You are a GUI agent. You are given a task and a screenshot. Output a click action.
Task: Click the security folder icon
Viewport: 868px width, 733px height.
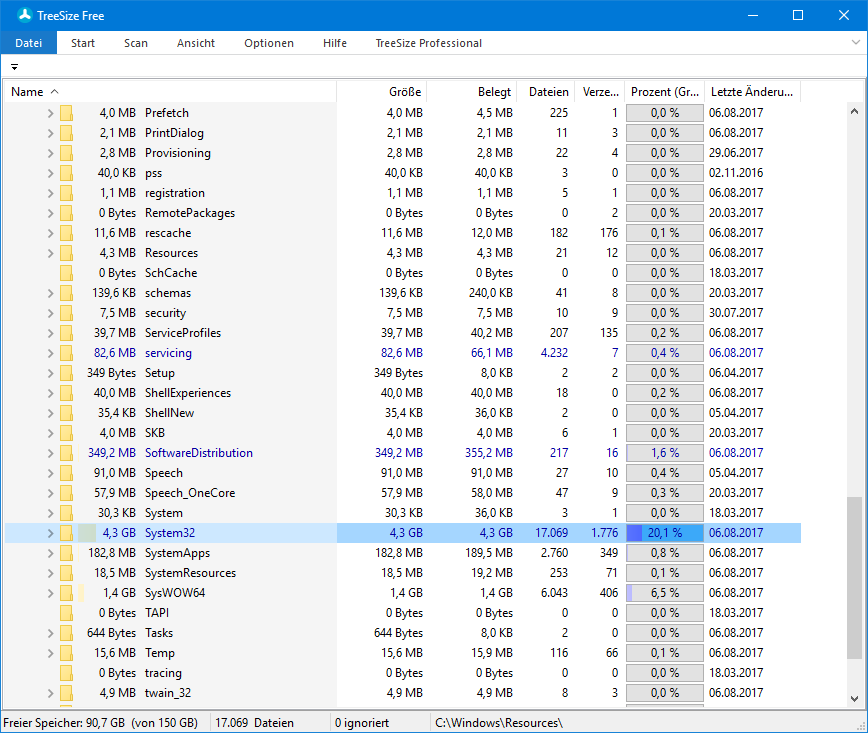(x=66, y=313)
